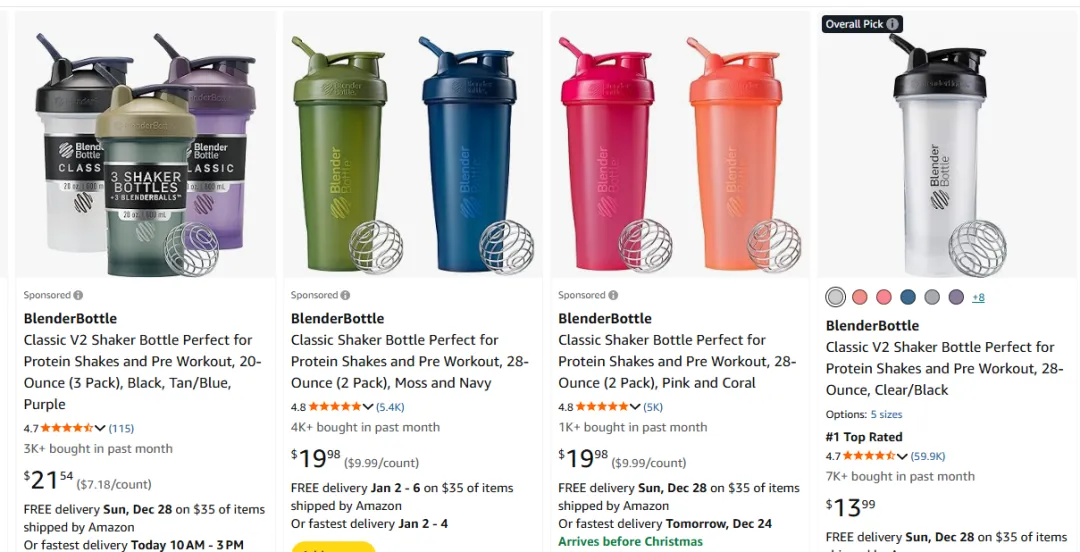Open the 5 sizes options link
The width and height of the screenshot is (1080, 552).
886,414
